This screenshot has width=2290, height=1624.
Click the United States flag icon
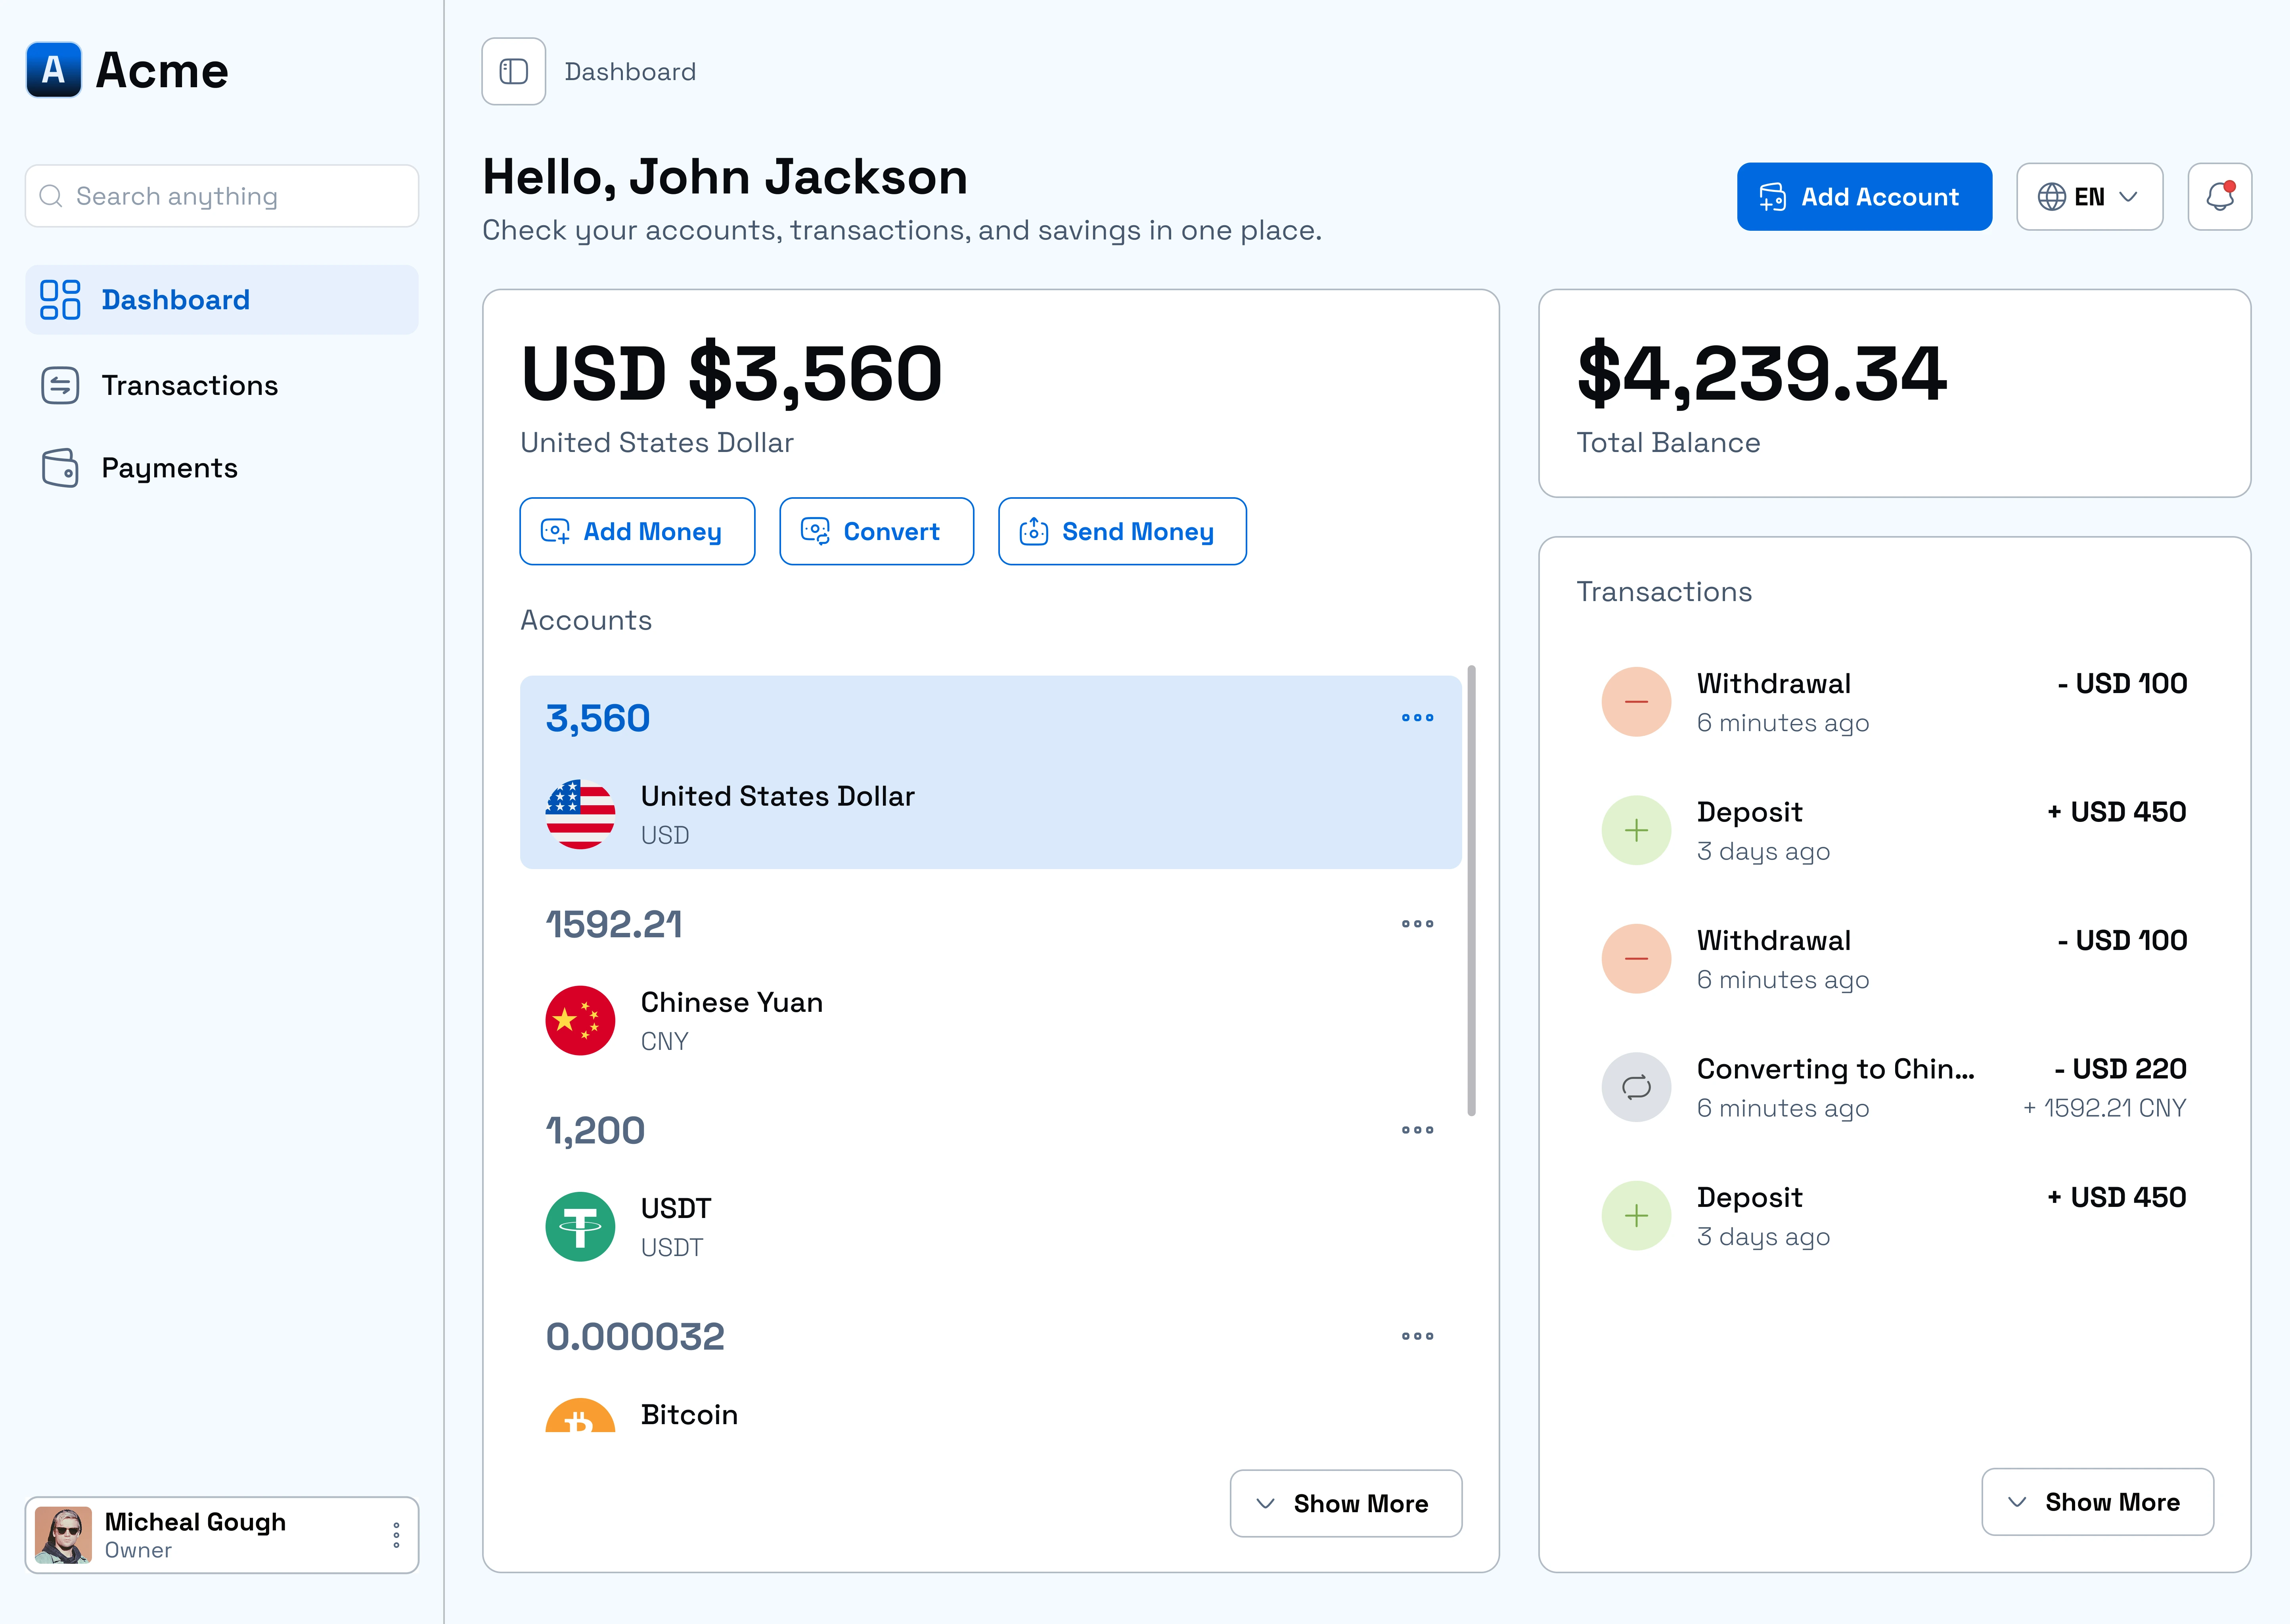tap(580, 815)
